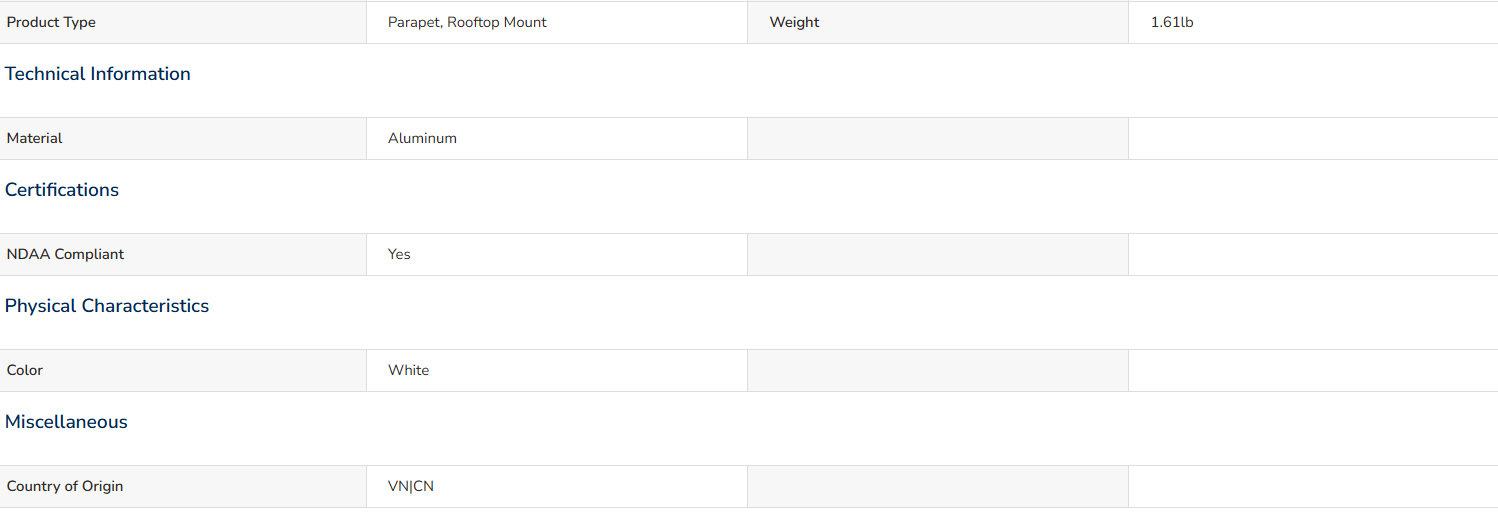This screenshot has height=514, width=1498.
Task: Click the empty gray cell beside Yes
Action: (x=938, y=254)
